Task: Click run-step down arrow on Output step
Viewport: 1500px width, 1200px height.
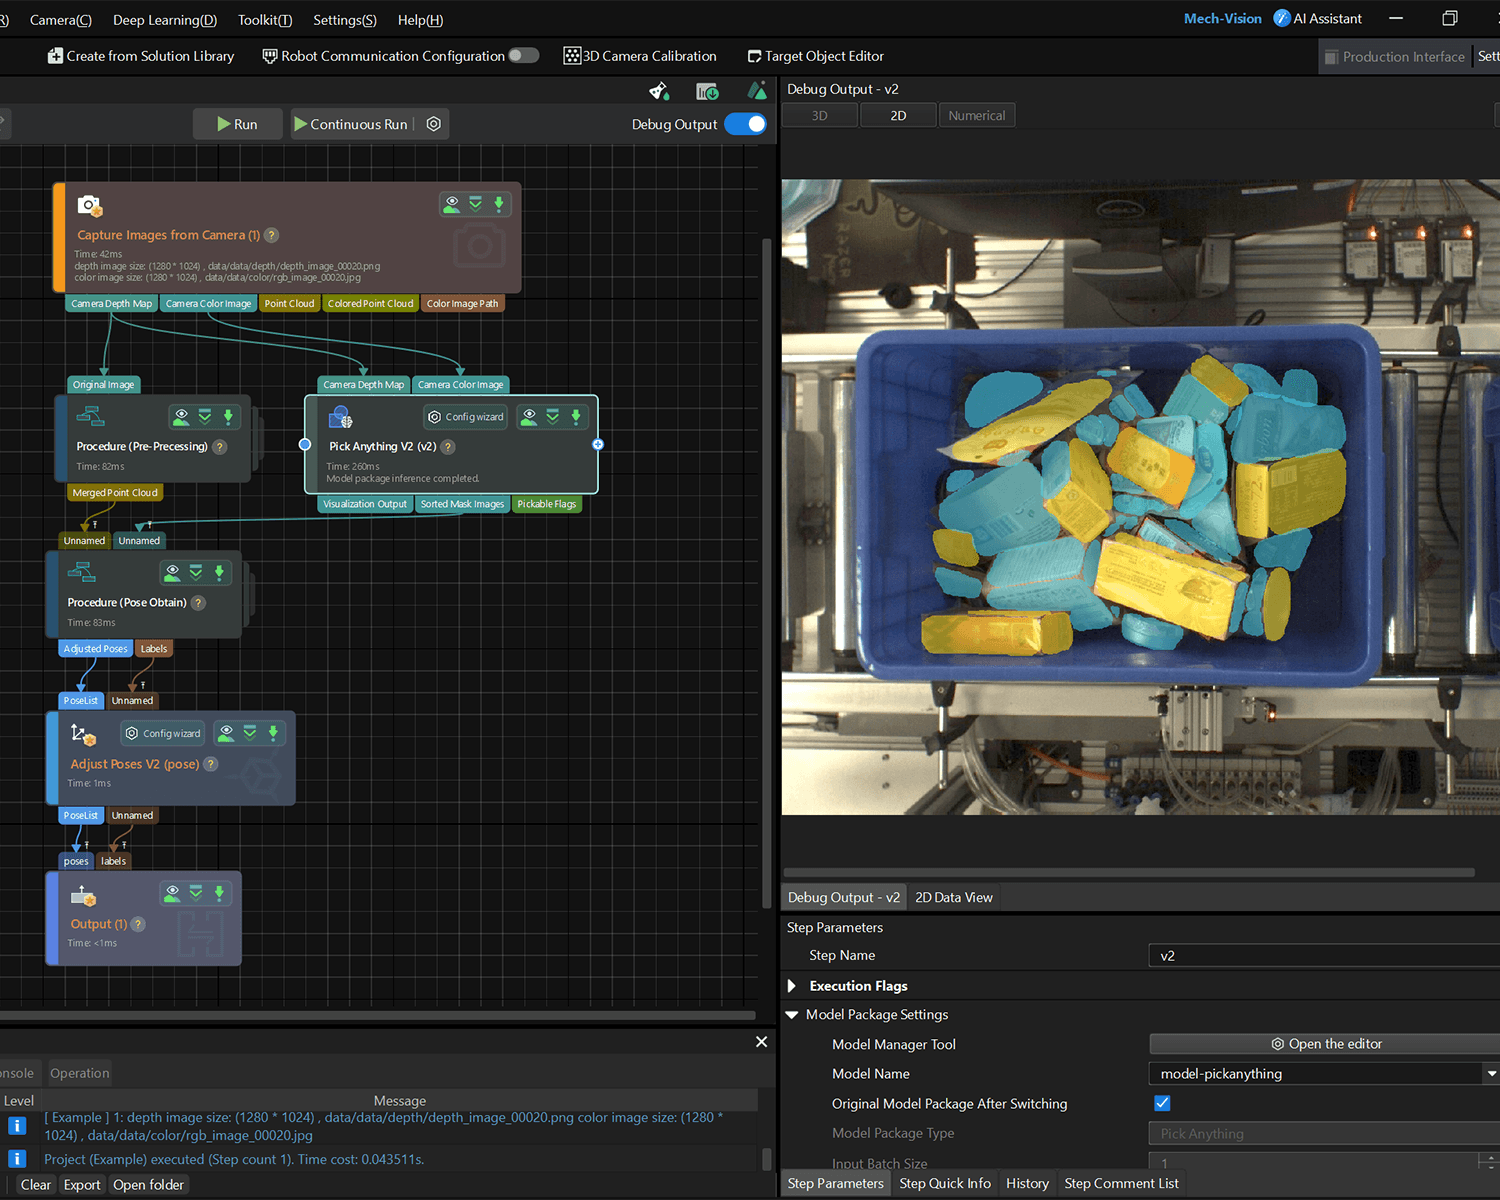Action: [219, 892]
